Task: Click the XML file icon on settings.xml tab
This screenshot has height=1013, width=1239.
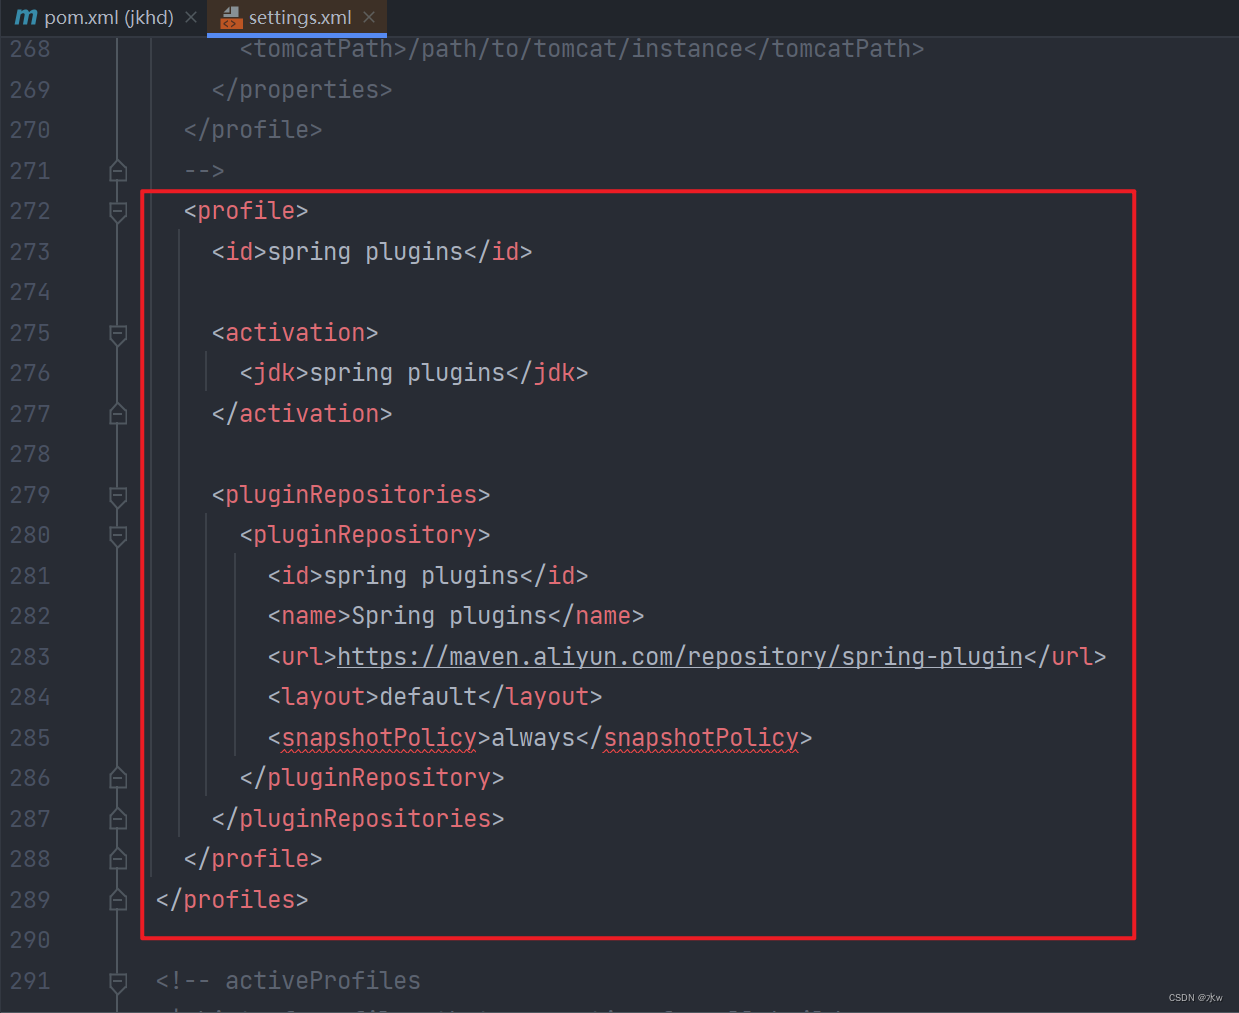Action: [231, 18]
